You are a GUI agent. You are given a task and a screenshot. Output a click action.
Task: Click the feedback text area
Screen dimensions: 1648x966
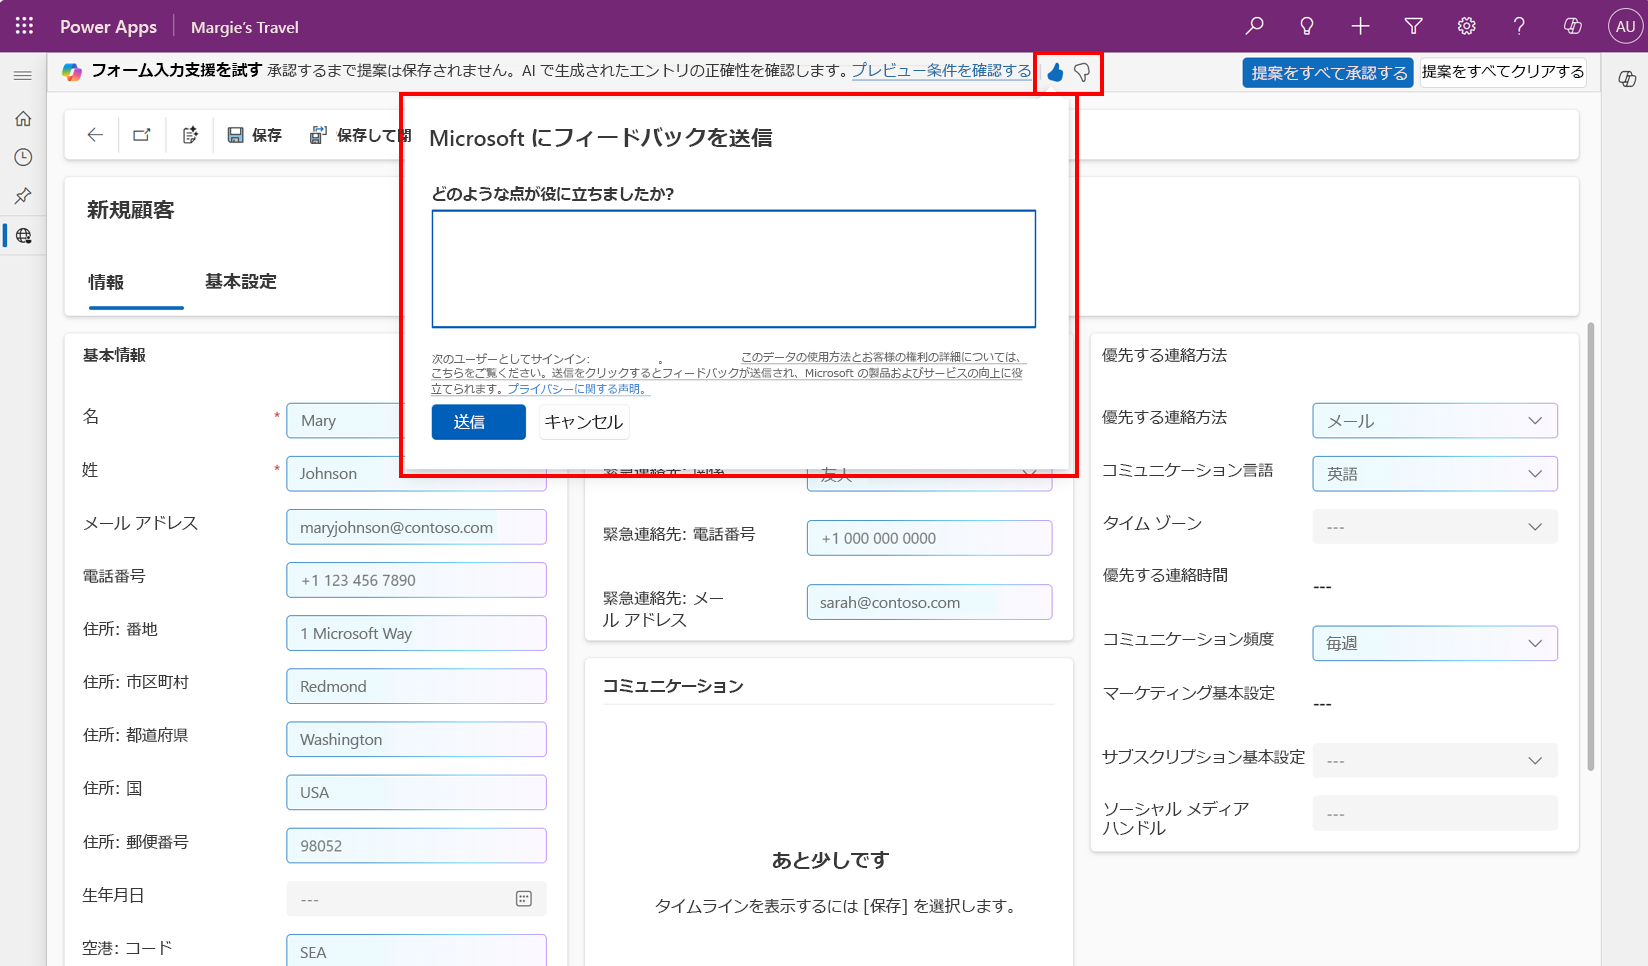pyautogui.click(x=734, y=269)
